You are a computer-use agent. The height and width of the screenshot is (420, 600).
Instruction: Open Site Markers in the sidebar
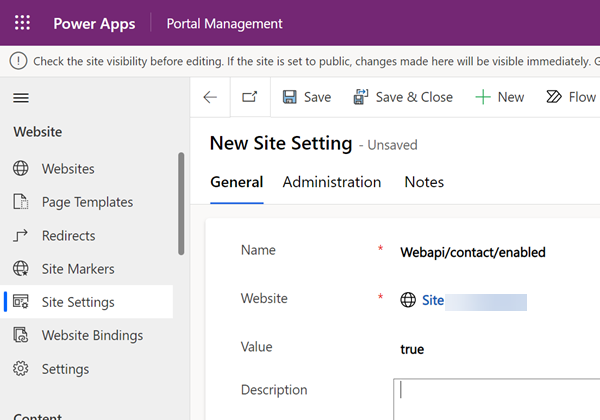coord(78,269)
